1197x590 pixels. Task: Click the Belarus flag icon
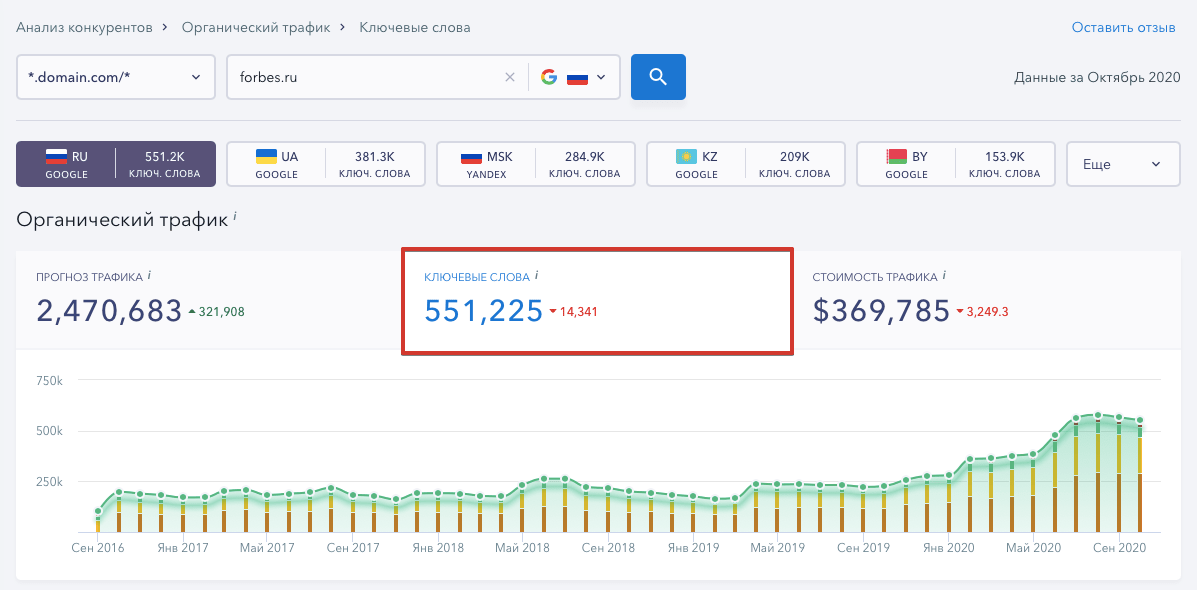tap(895, 157)
